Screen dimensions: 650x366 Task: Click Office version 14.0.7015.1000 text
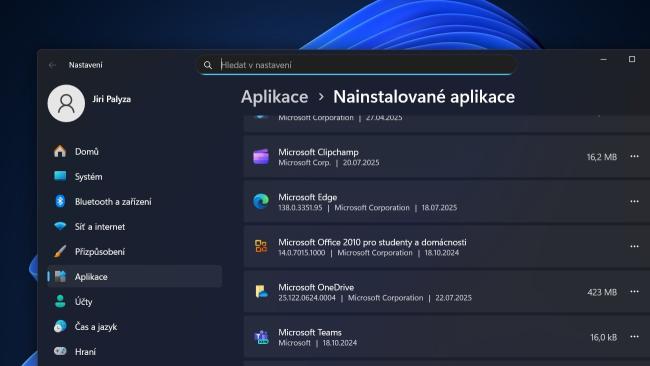tap(302, 253)
